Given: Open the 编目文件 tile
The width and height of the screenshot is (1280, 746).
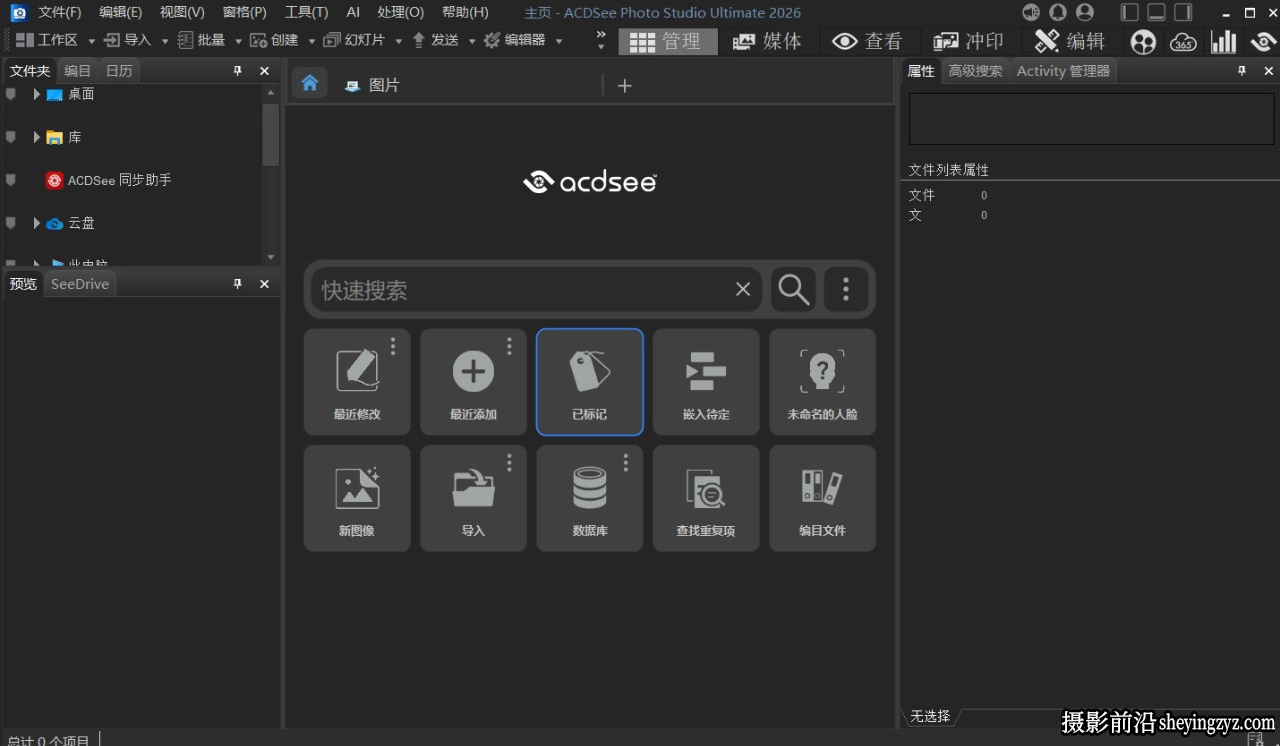Looking at the screenshot, I should (822, 498).
